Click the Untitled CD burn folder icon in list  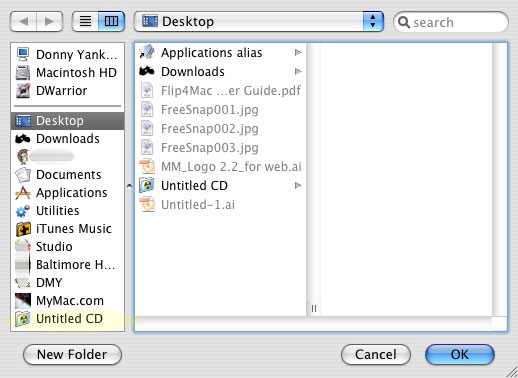tap(147, 185)
